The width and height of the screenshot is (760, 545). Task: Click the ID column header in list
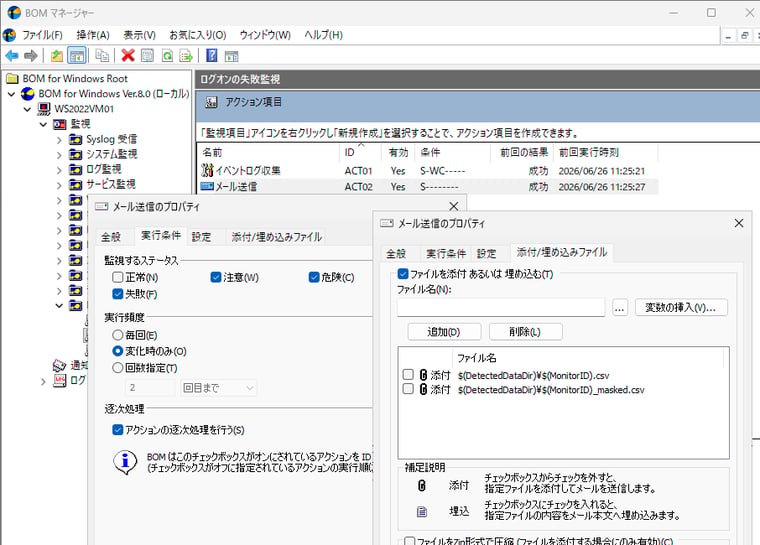360,153
